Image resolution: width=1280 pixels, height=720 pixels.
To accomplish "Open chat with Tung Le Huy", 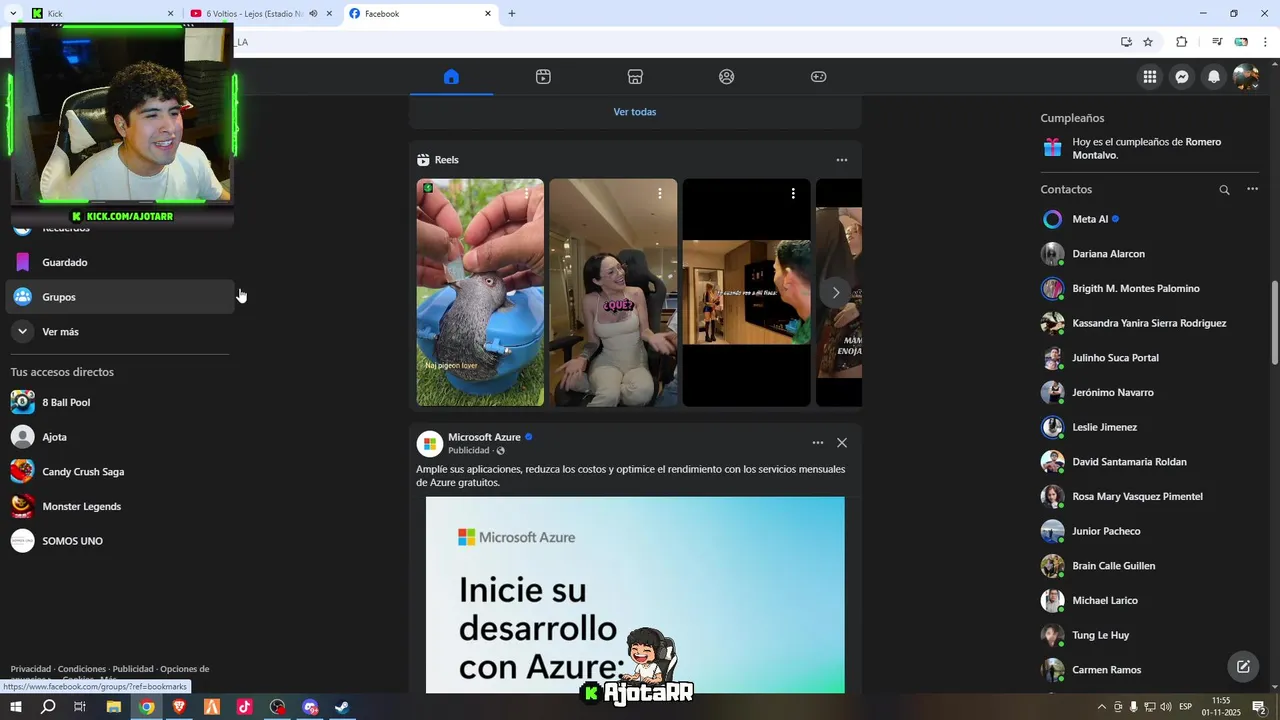I will click(x=1150, y=635).
